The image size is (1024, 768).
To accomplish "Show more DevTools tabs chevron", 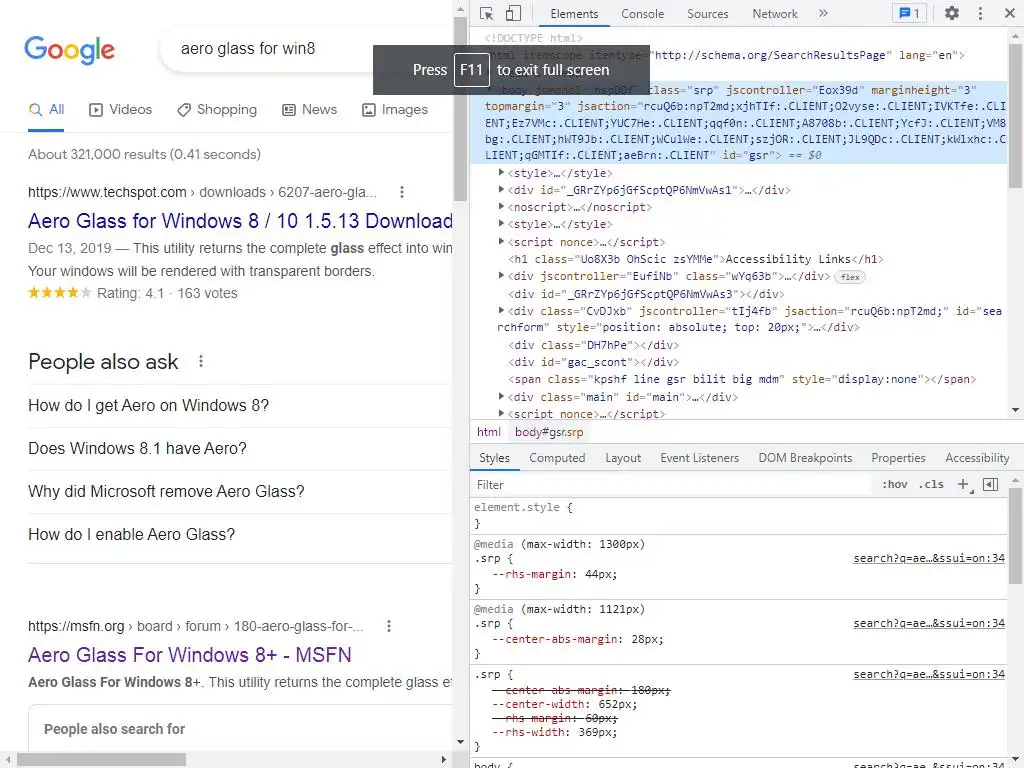I will point(823,13).
